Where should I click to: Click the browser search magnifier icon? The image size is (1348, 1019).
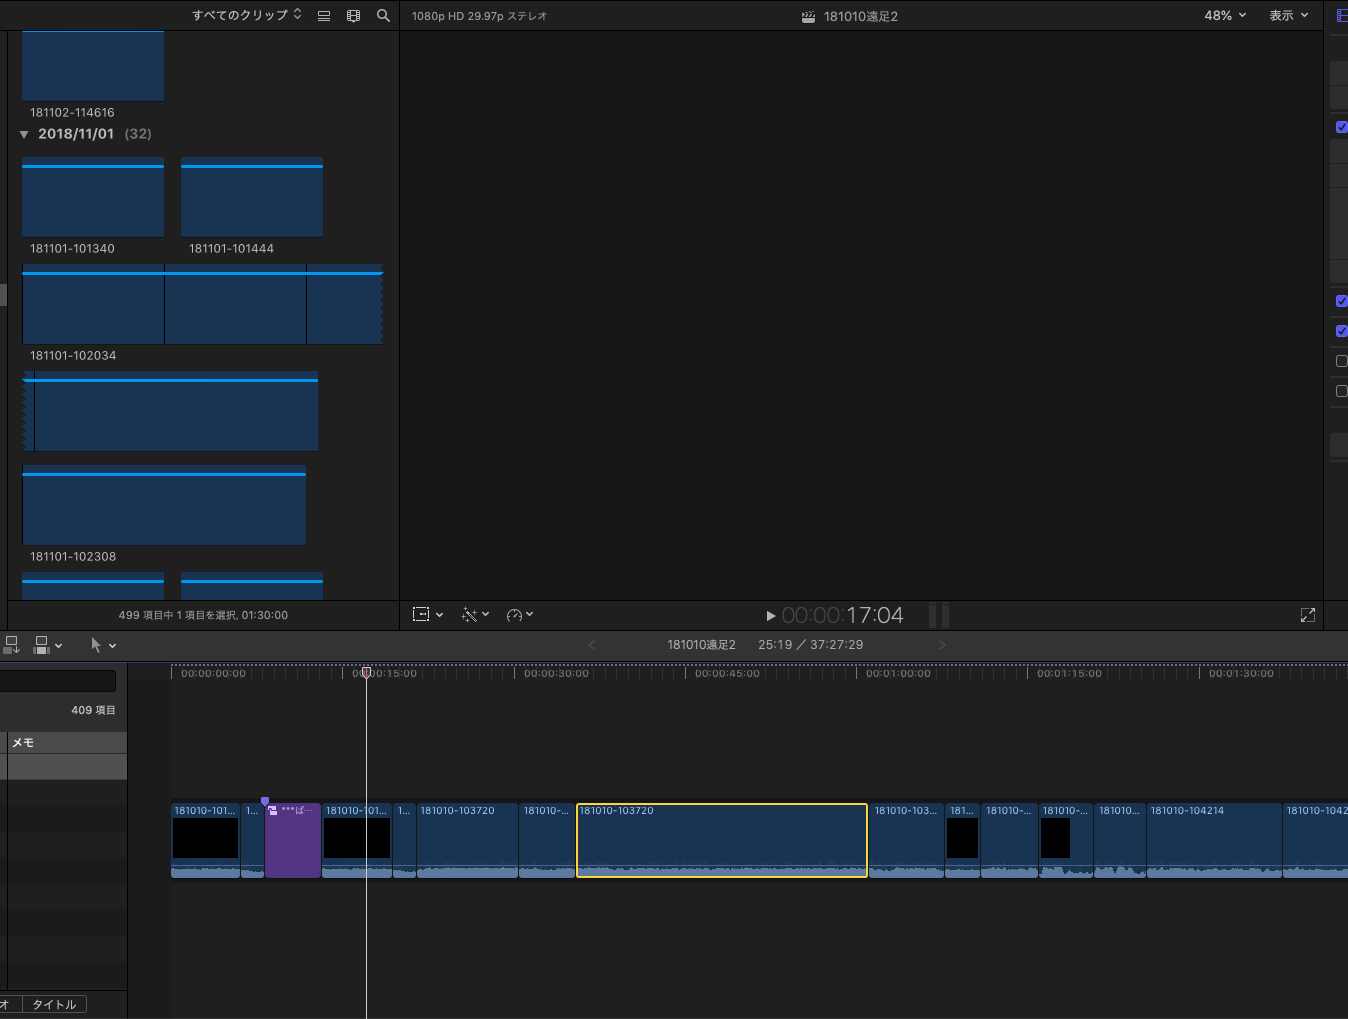coord(383,16)
